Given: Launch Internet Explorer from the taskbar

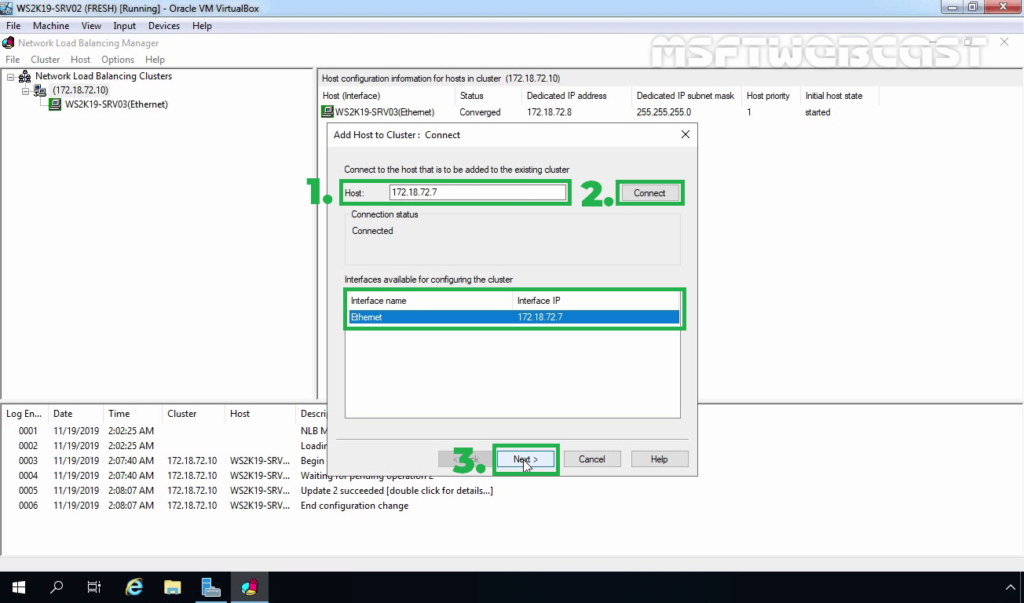Looking at the screenshot, I should [x=134, y=587].
